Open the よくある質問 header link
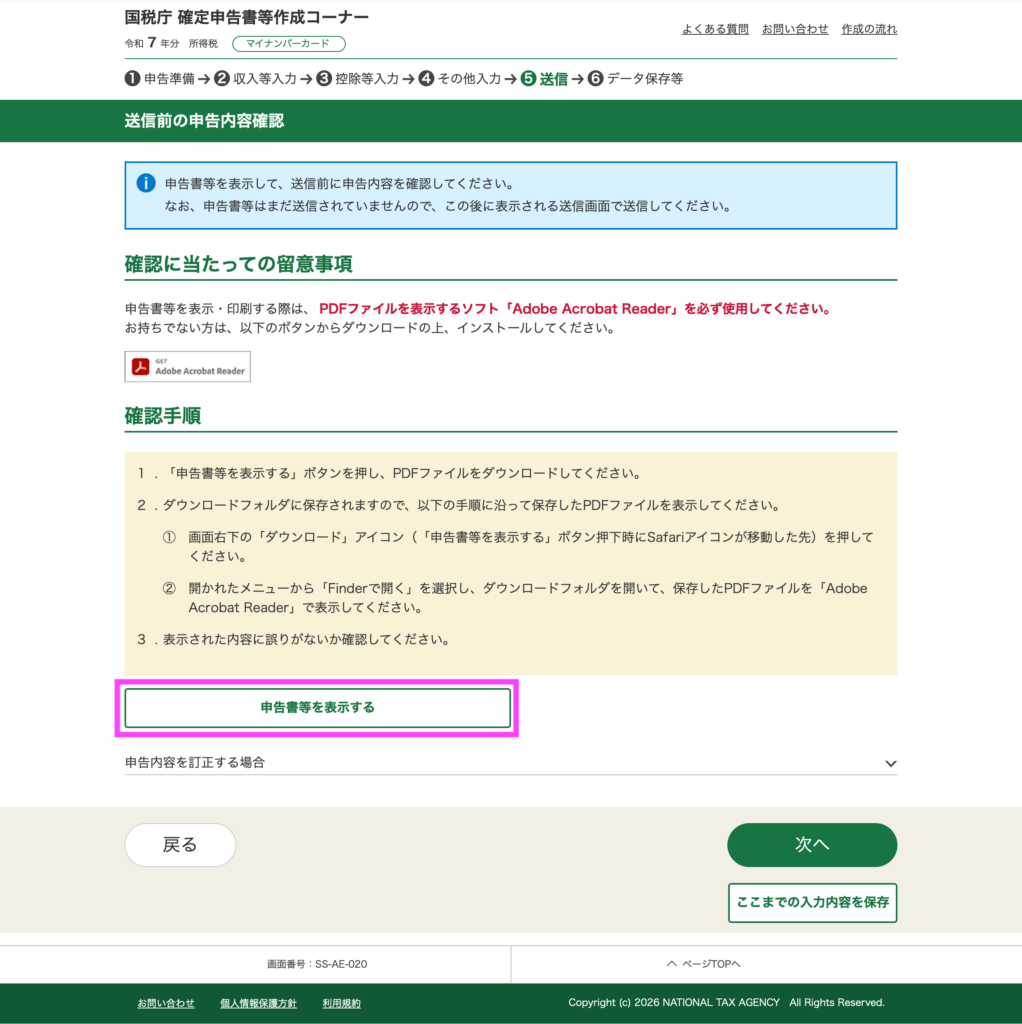The width and height of the screenshot is (1022, 1024). (x=715, y=30)
